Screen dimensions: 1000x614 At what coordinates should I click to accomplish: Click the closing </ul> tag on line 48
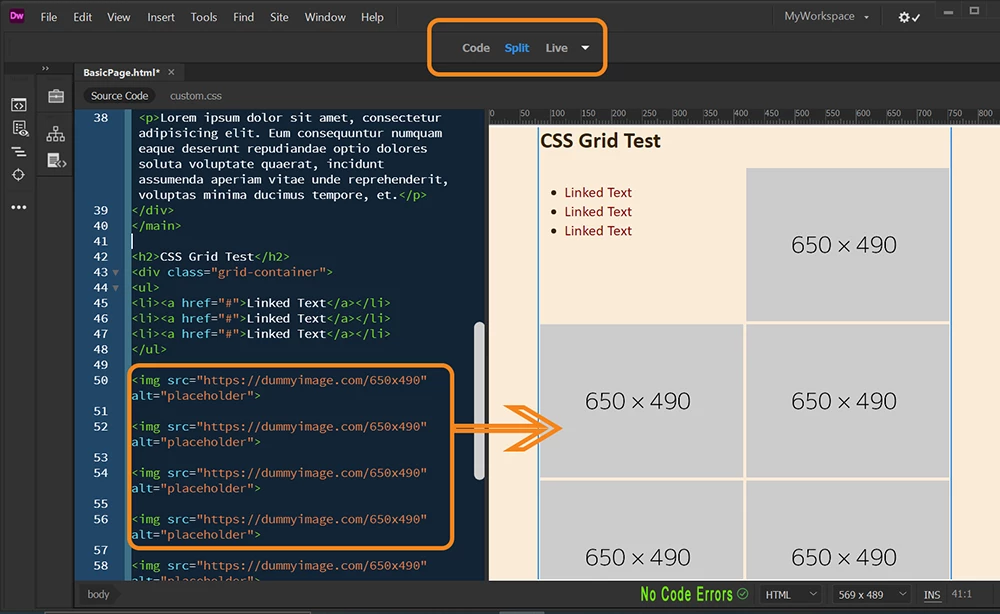(x=149, y=349)
